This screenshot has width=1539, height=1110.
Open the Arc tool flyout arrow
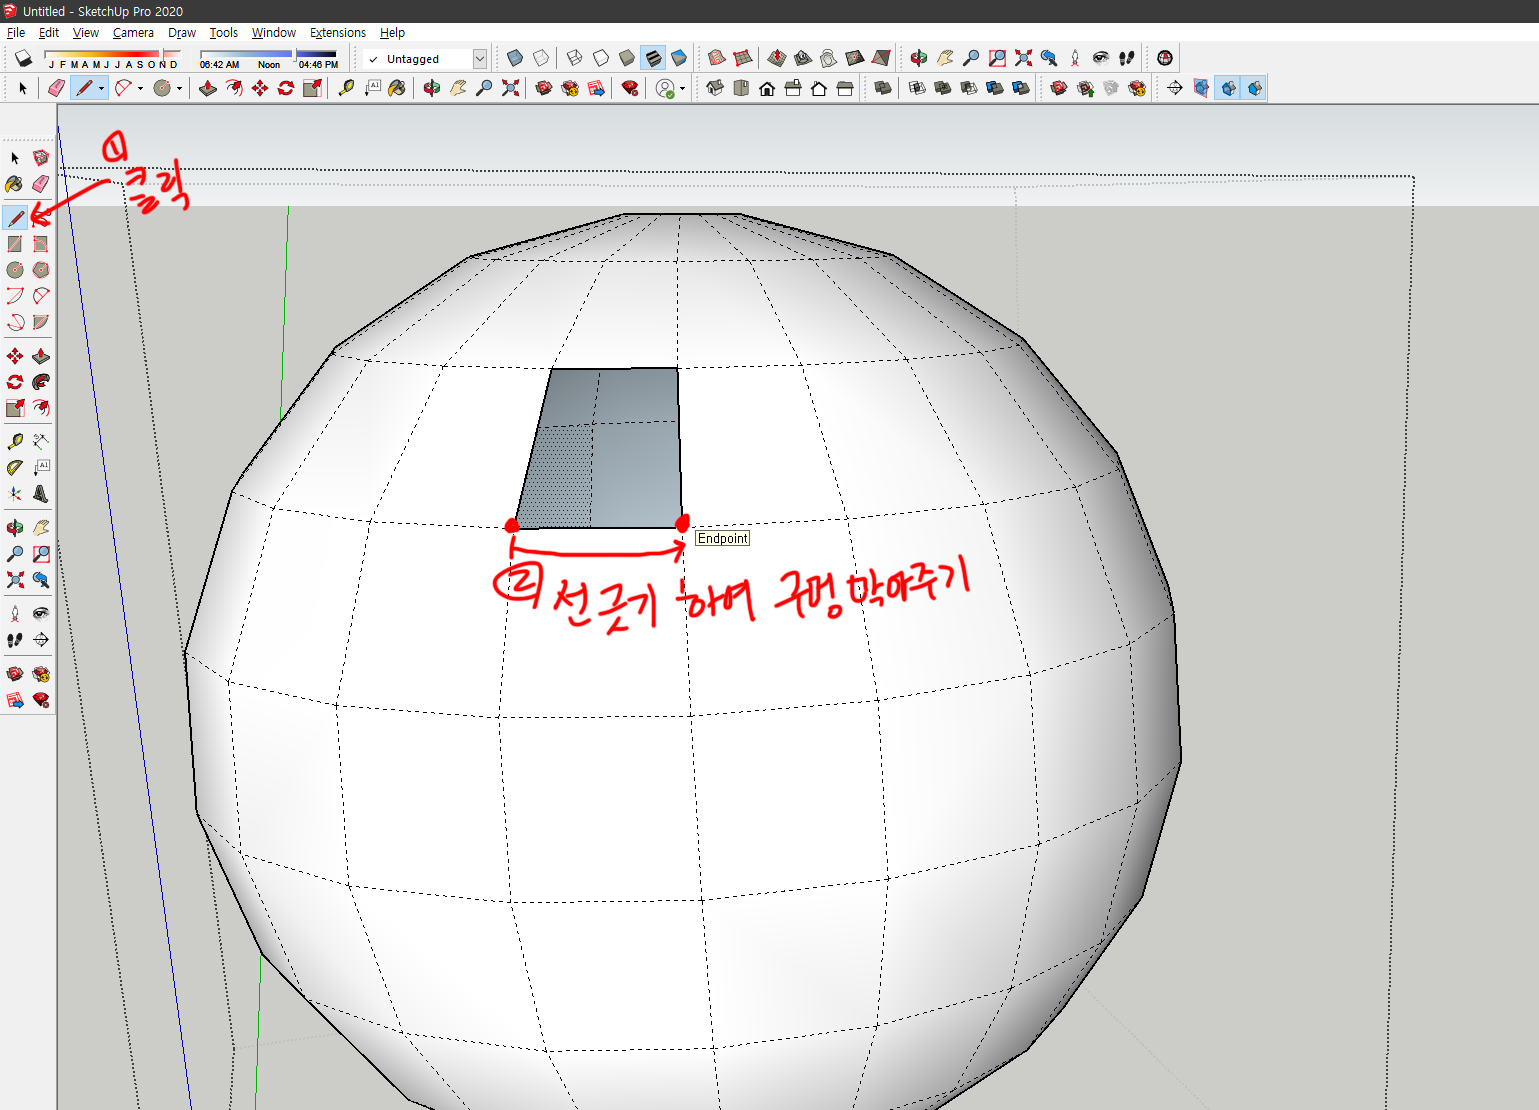(x=140, y=89)
